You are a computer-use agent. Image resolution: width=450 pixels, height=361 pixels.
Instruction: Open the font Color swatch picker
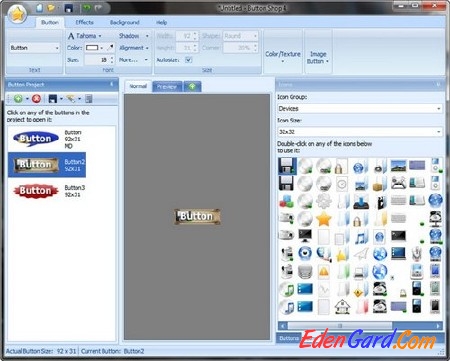coord(95,48)
